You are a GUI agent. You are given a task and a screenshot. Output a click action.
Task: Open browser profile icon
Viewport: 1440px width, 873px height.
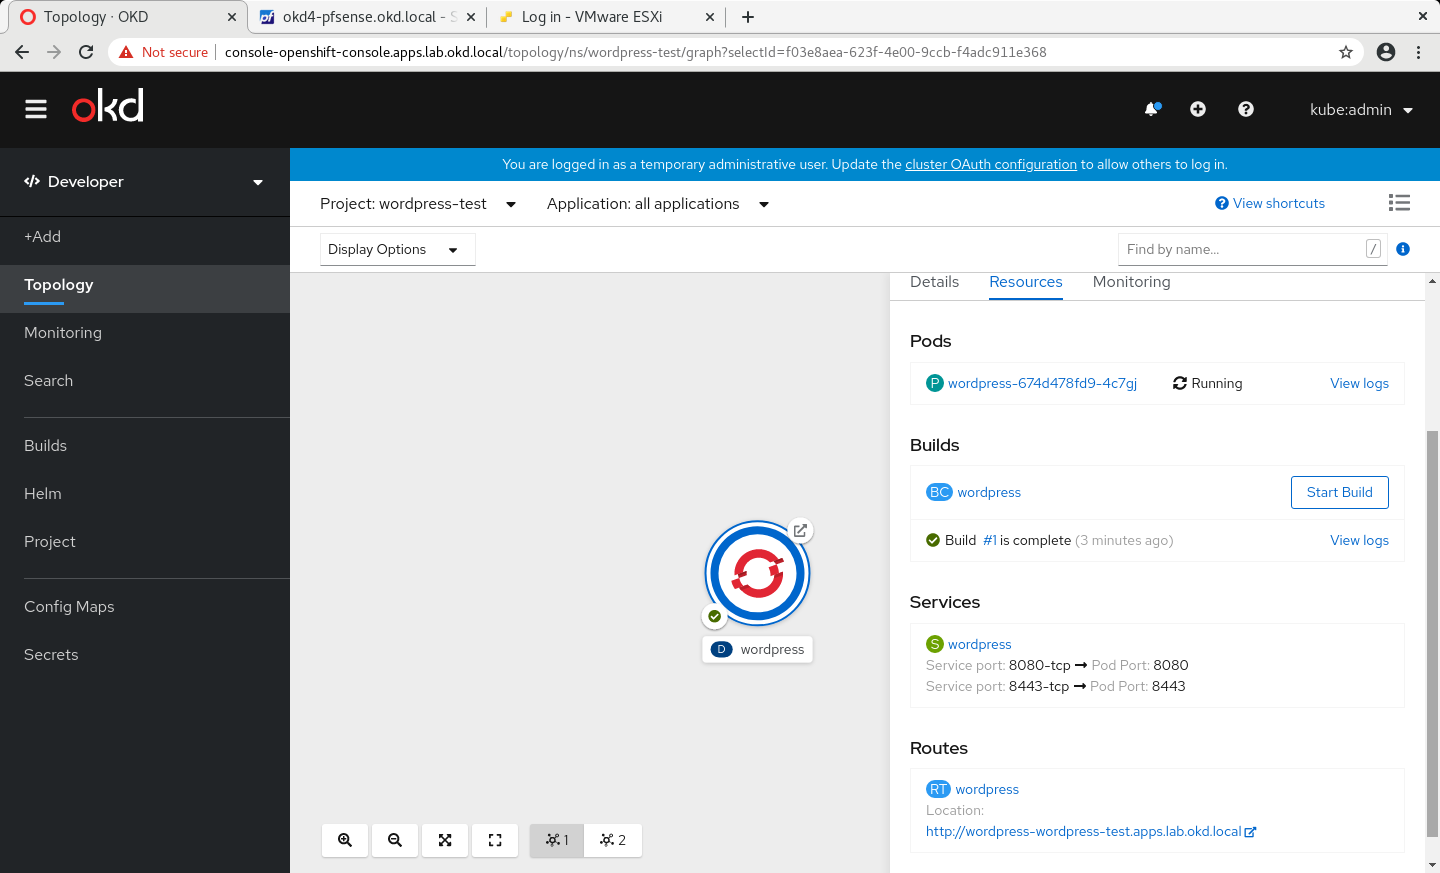click(1386, 52)
